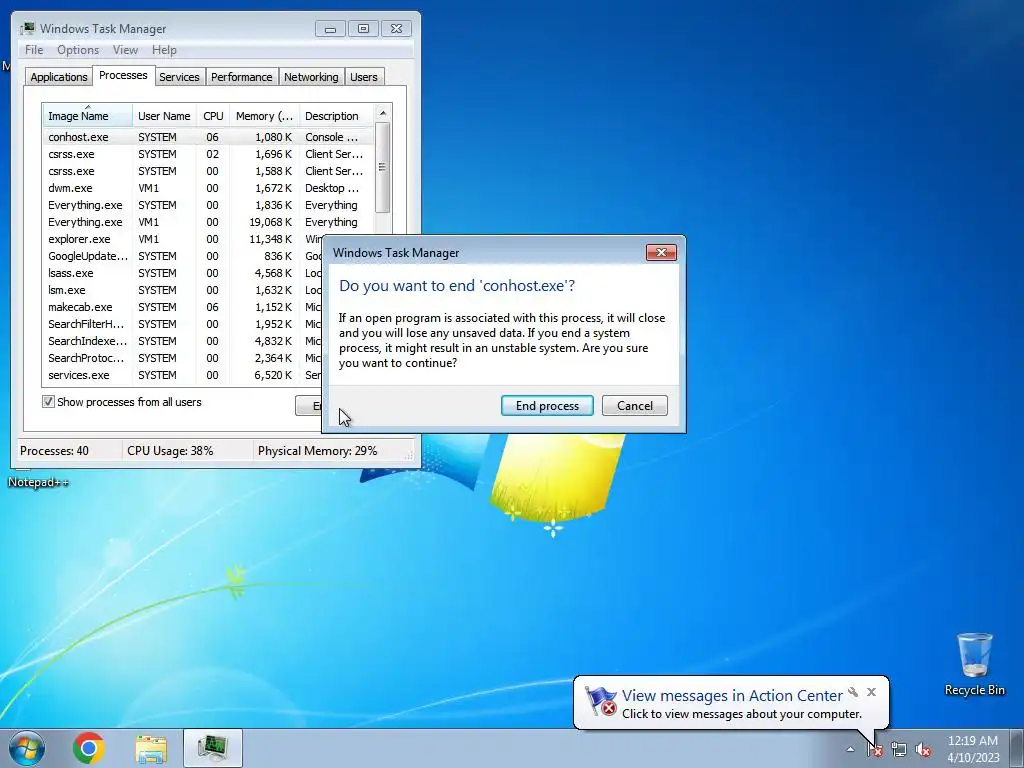Select the services.exe process

183,375
